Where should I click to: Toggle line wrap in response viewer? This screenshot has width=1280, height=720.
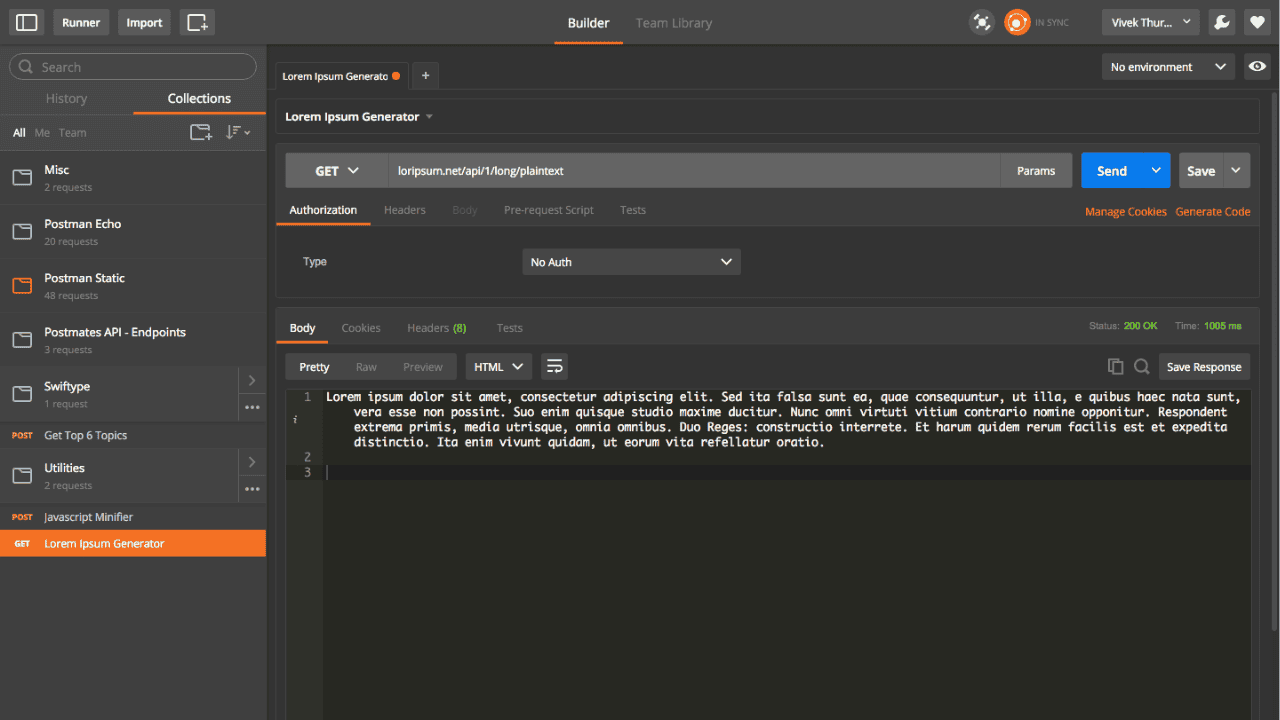coord(554,366)
